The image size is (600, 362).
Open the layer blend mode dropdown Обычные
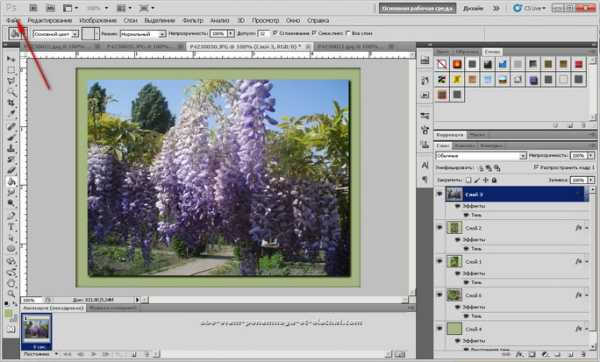tap(481, 156)
